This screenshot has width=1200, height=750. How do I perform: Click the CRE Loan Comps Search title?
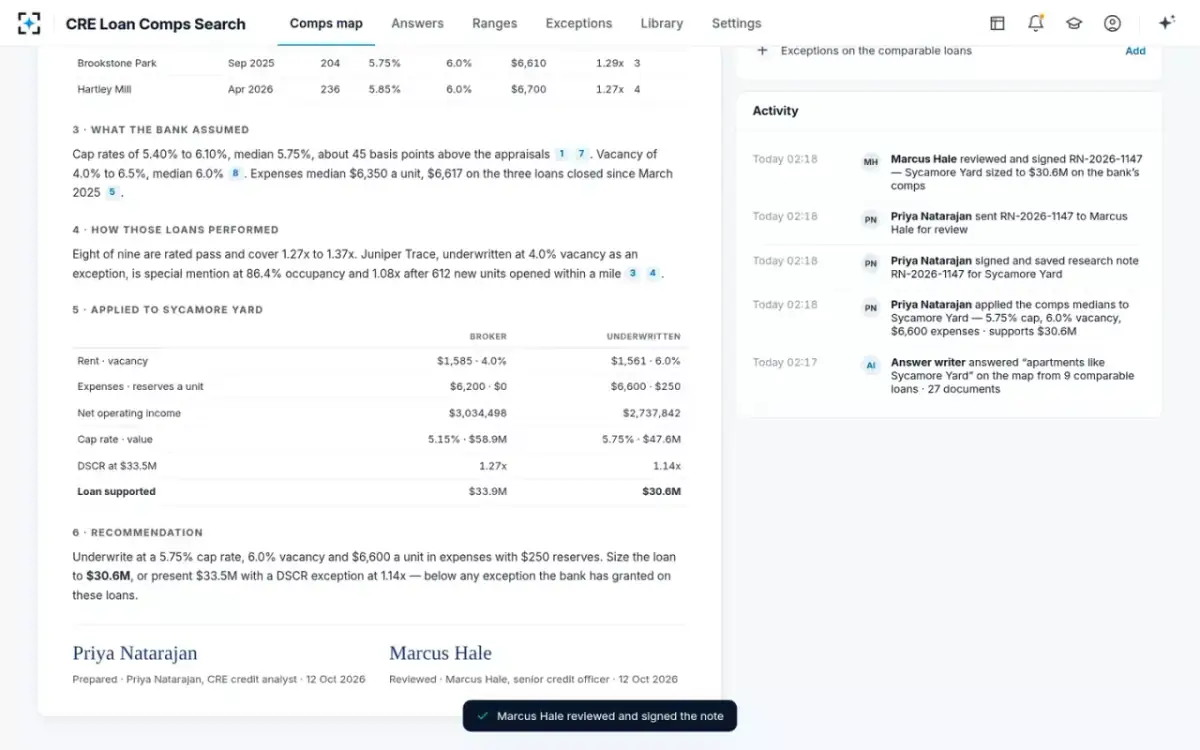click(x=155, y=24)
